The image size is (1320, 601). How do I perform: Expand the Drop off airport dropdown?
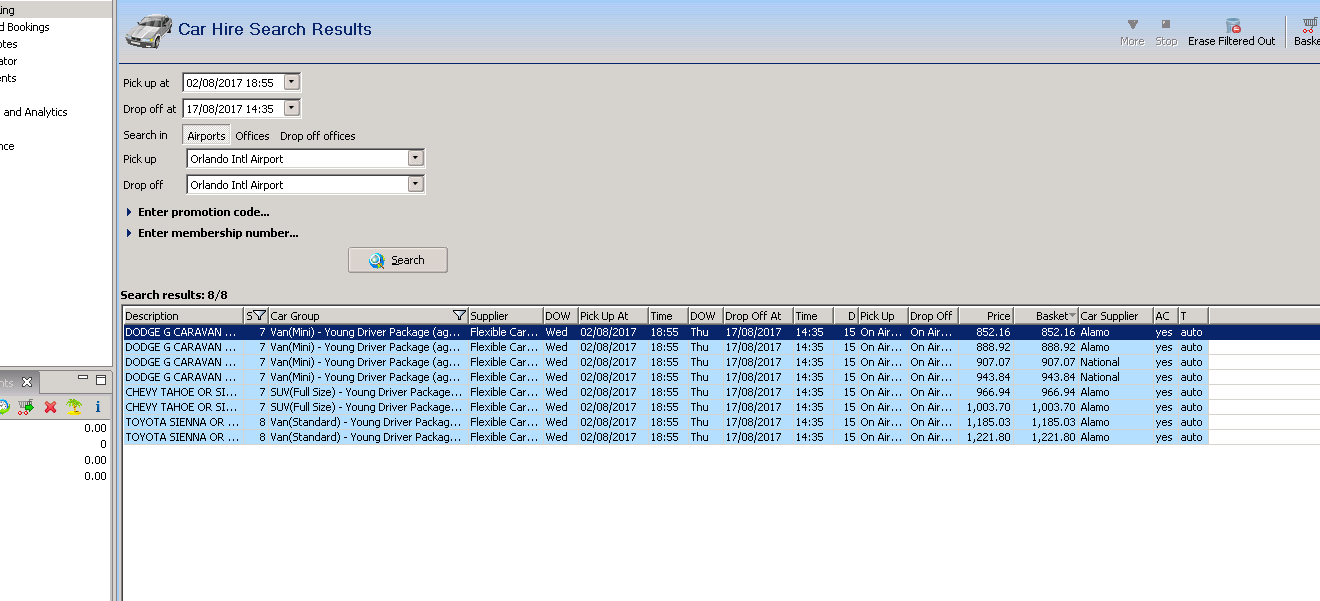point(415,185)
